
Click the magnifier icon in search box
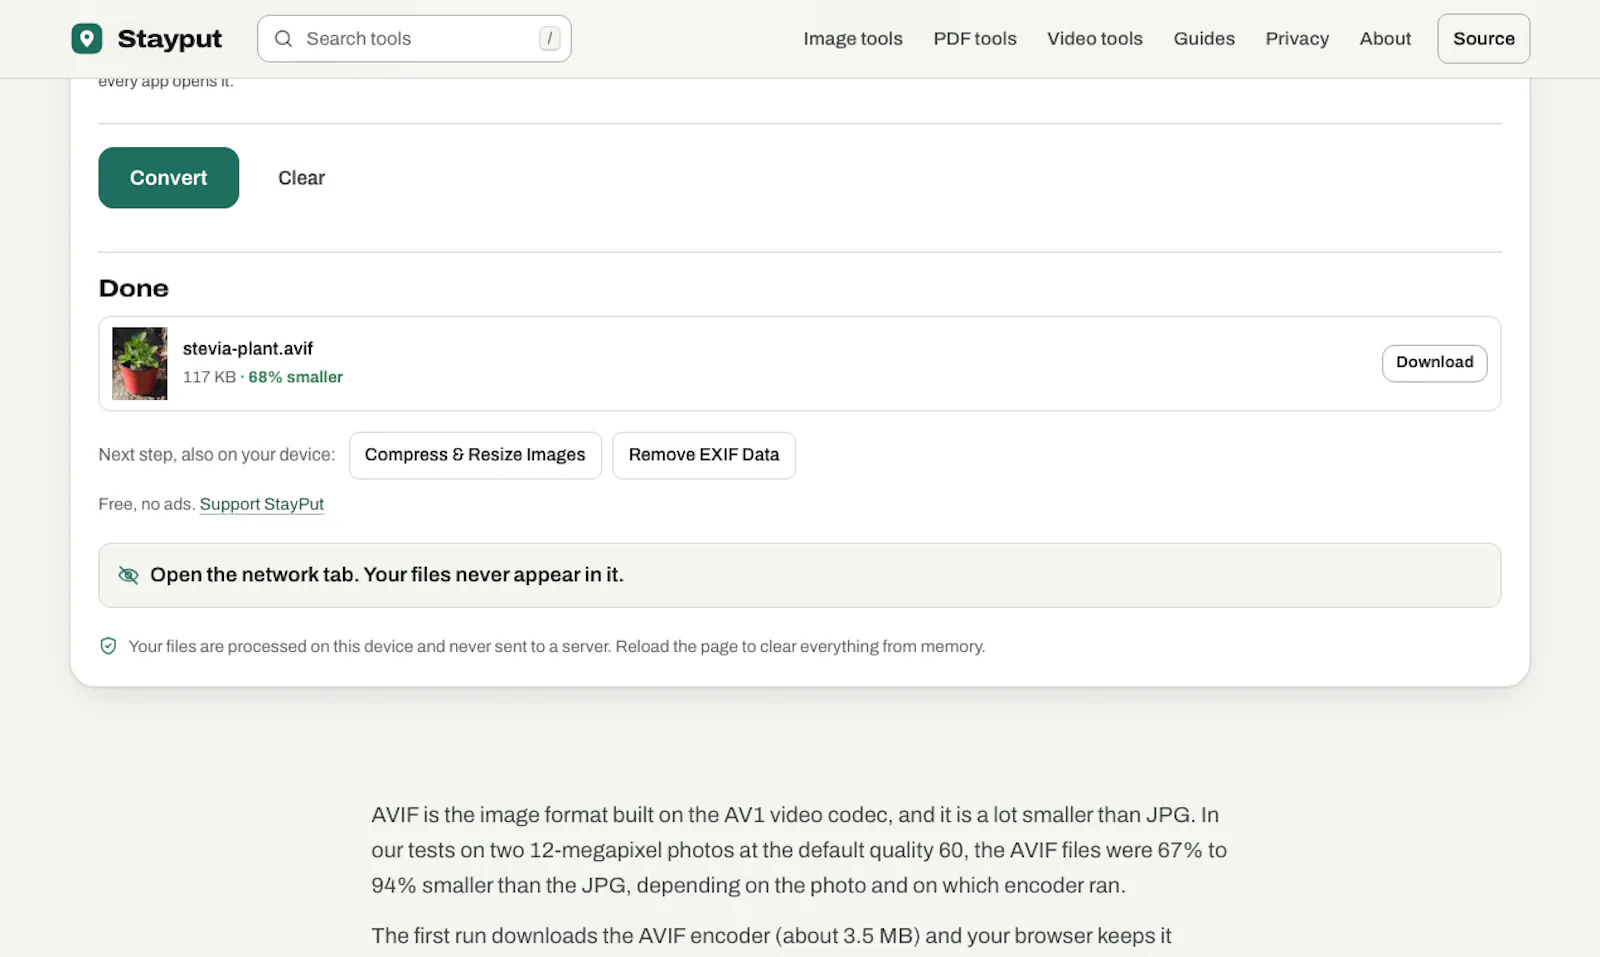(283, 39)
